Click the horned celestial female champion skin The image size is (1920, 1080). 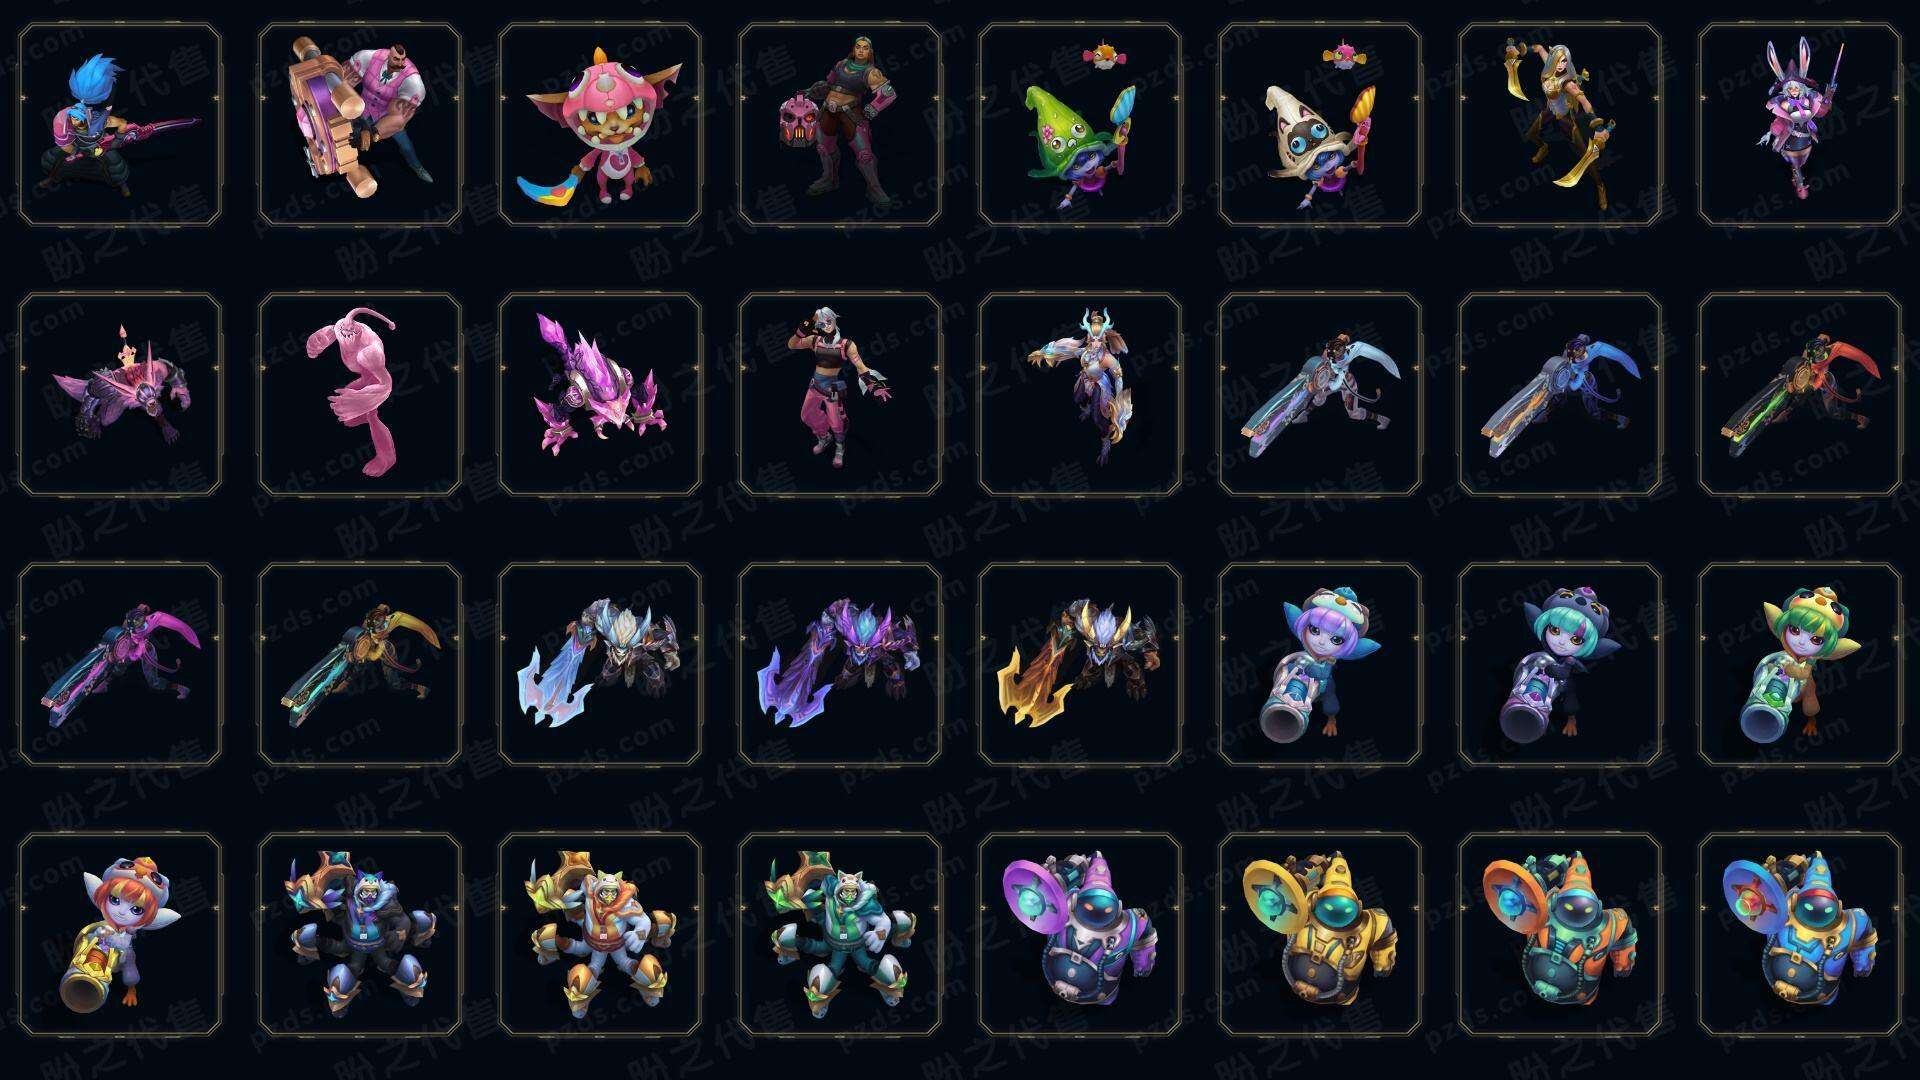pos(1080,394)
